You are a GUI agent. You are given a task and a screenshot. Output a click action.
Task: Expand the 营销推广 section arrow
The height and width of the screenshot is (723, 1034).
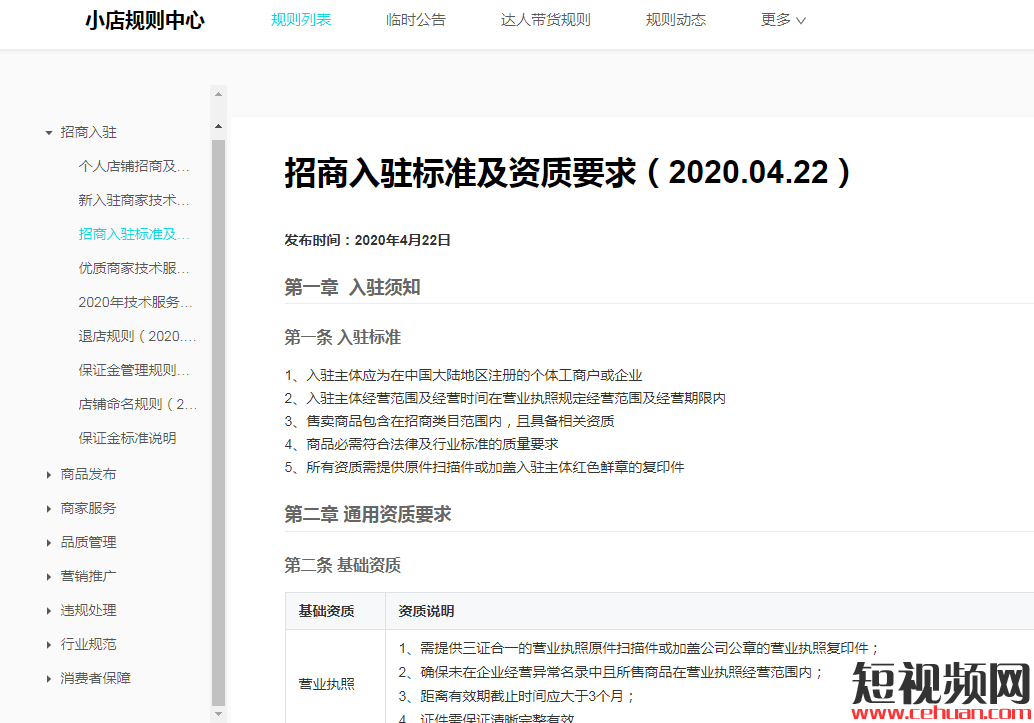tap(49, 577)
